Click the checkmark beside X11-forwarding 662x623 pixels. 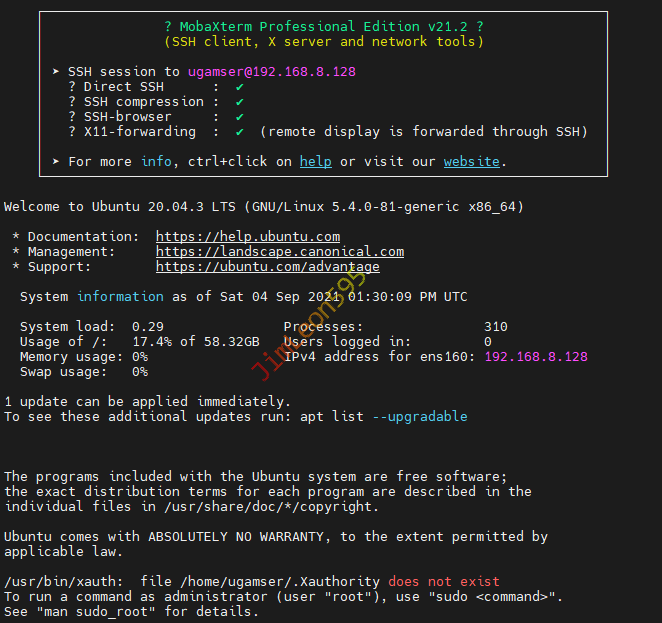coord(240,132)
